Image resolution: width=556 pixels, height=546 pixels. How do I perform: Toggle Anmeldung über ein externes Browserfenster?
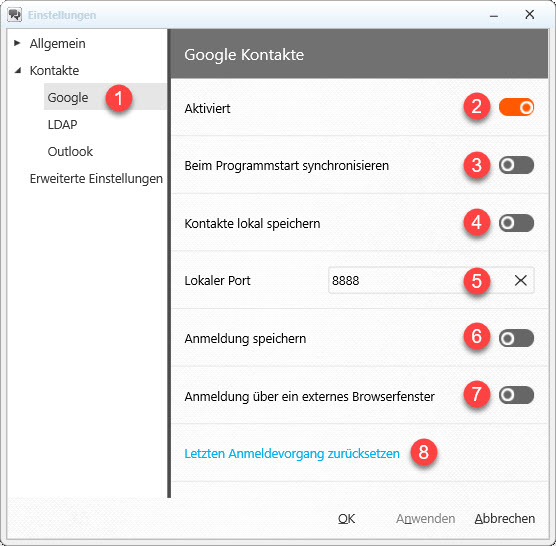point(516,395)
